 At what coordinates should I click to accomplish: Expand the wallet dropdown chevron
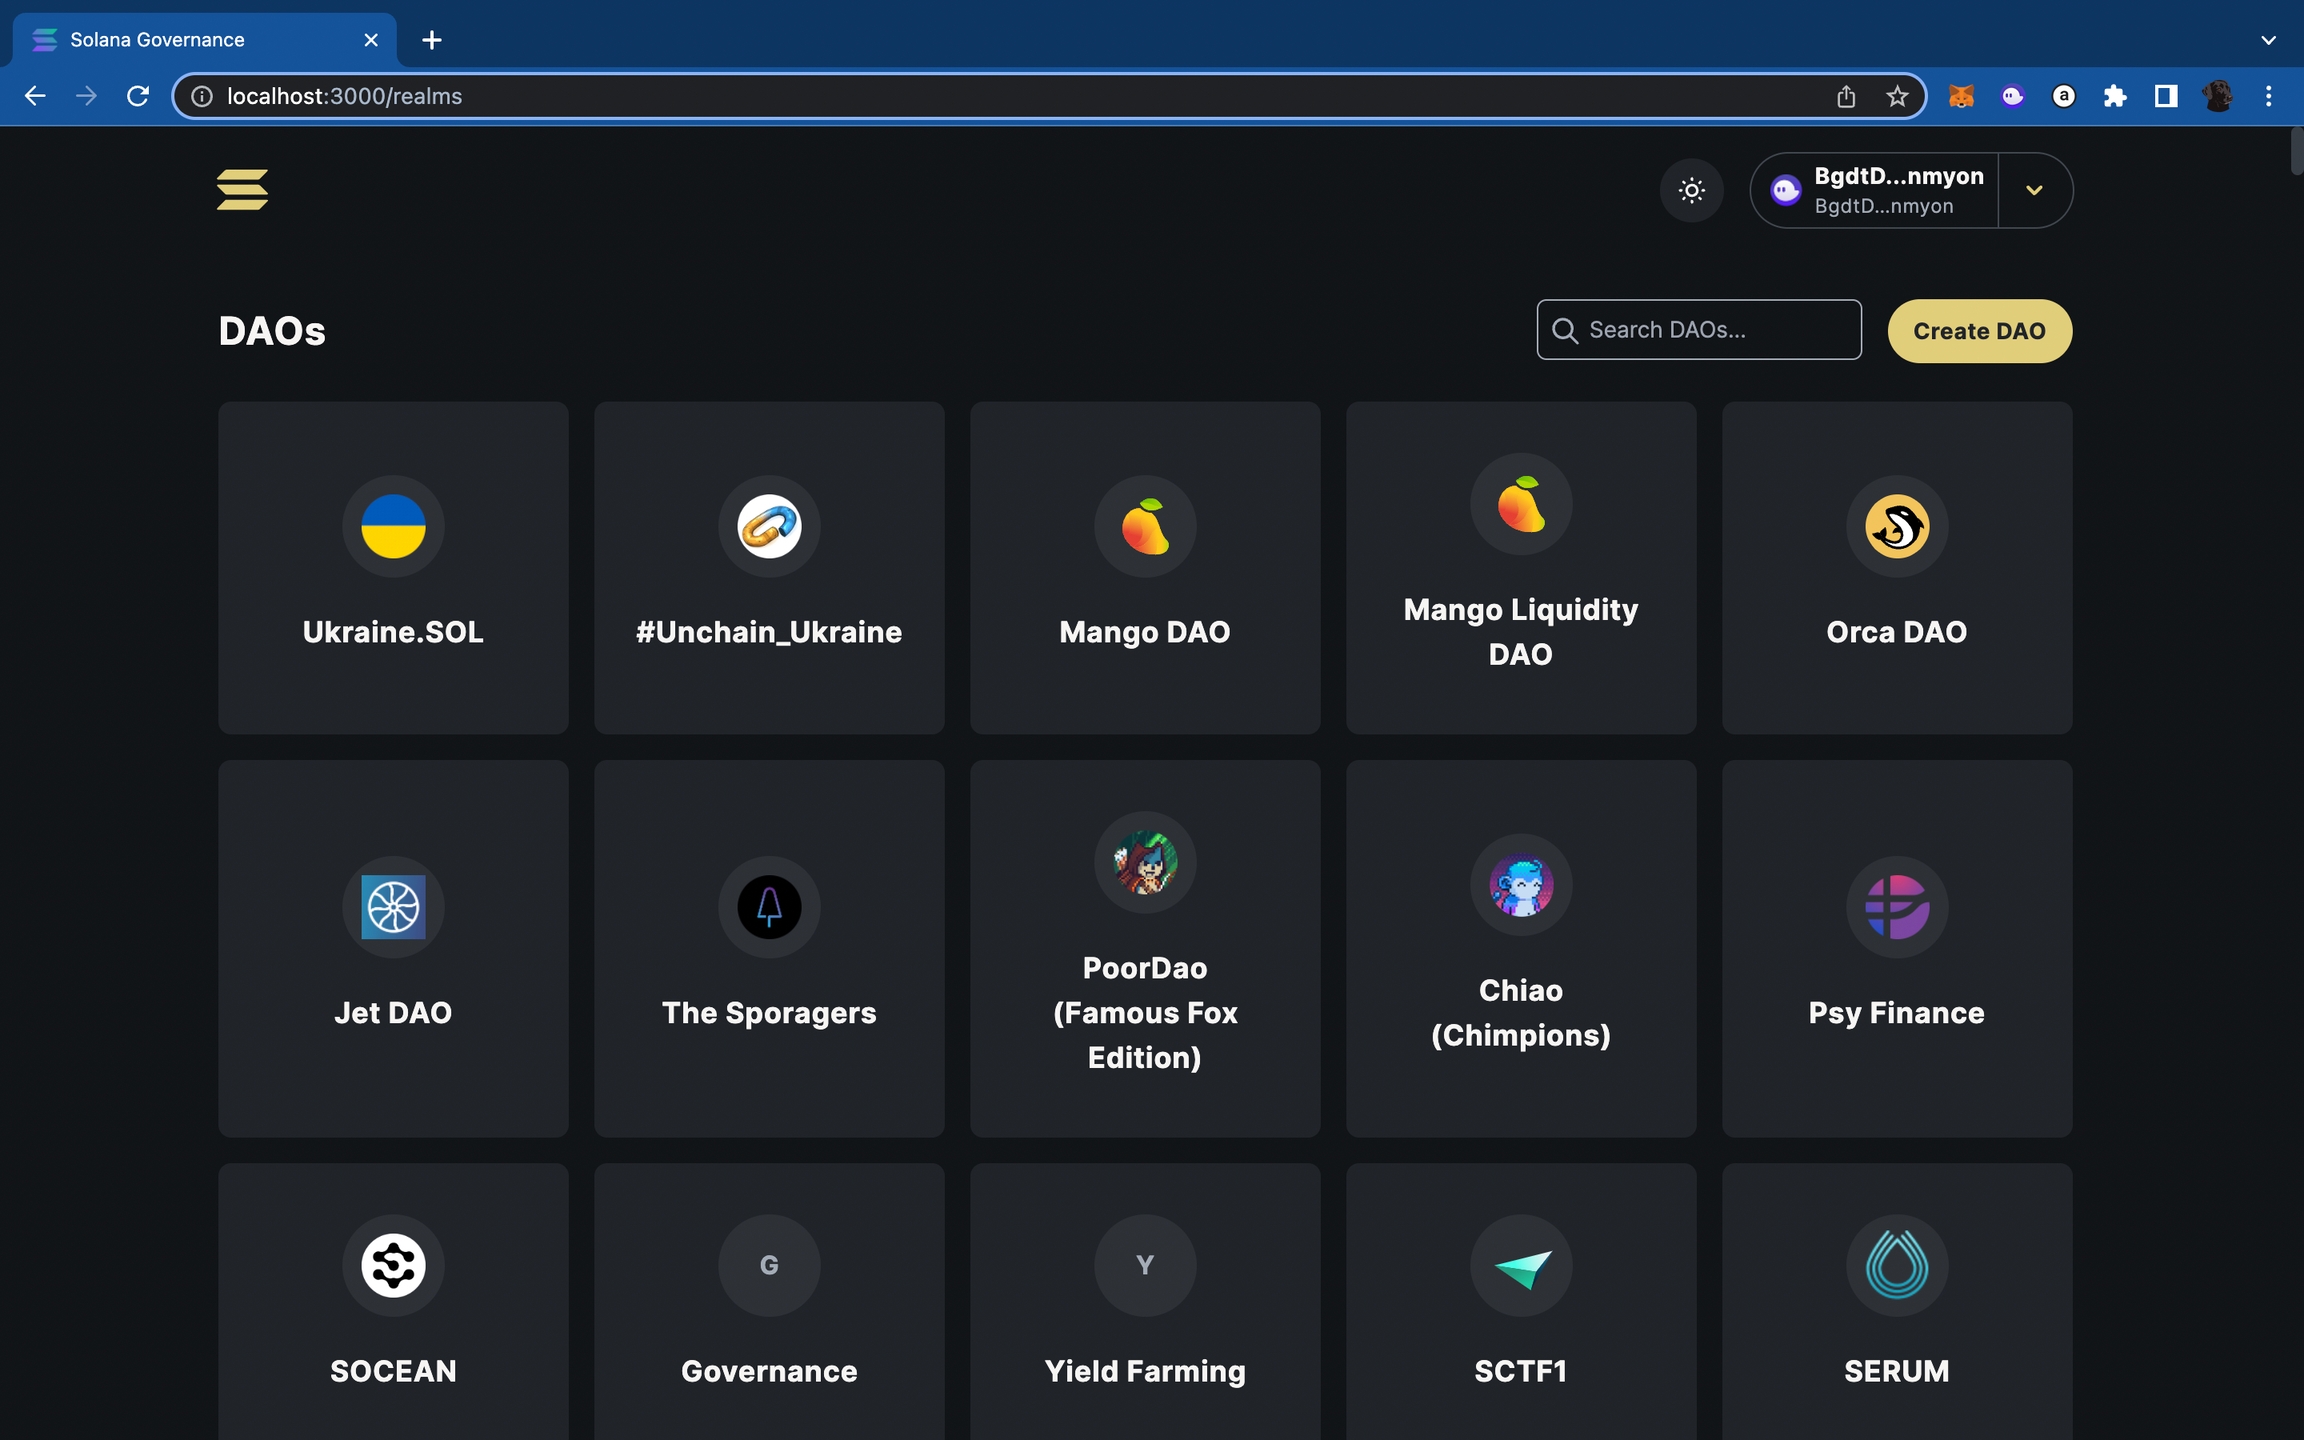coord(2034,190)
